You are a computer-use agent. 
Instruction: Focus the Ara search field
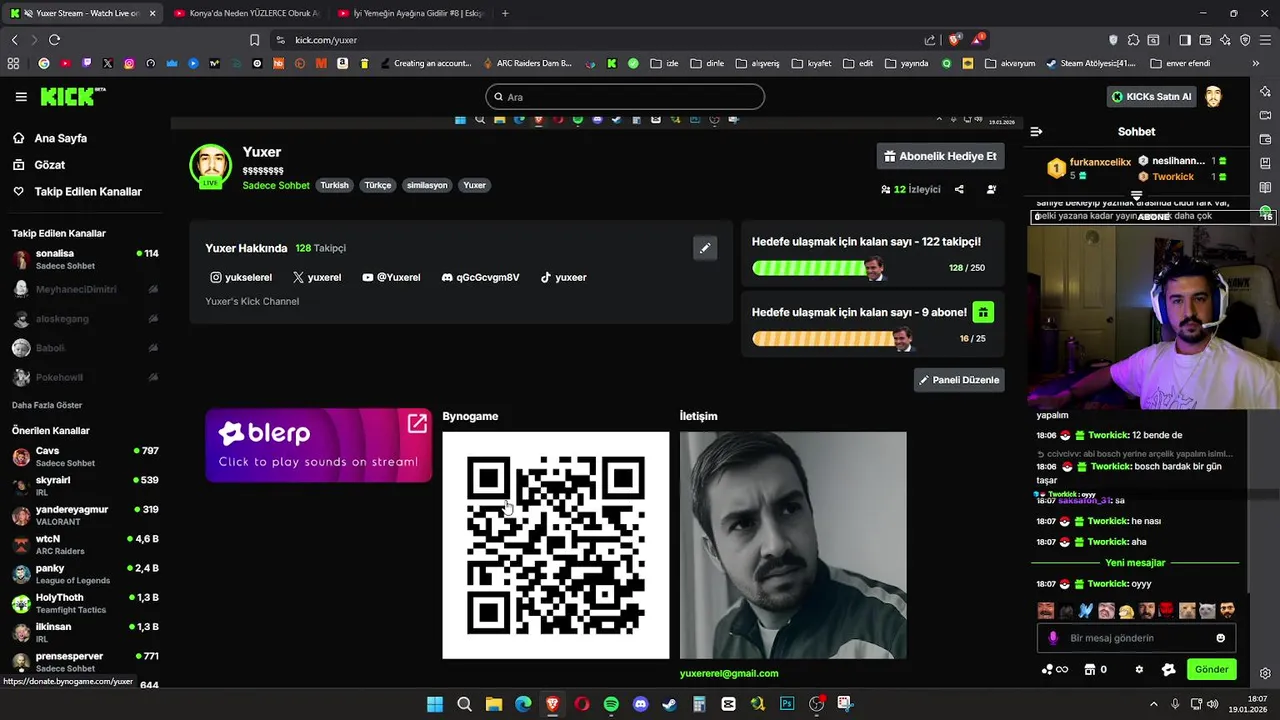point(625,97)
